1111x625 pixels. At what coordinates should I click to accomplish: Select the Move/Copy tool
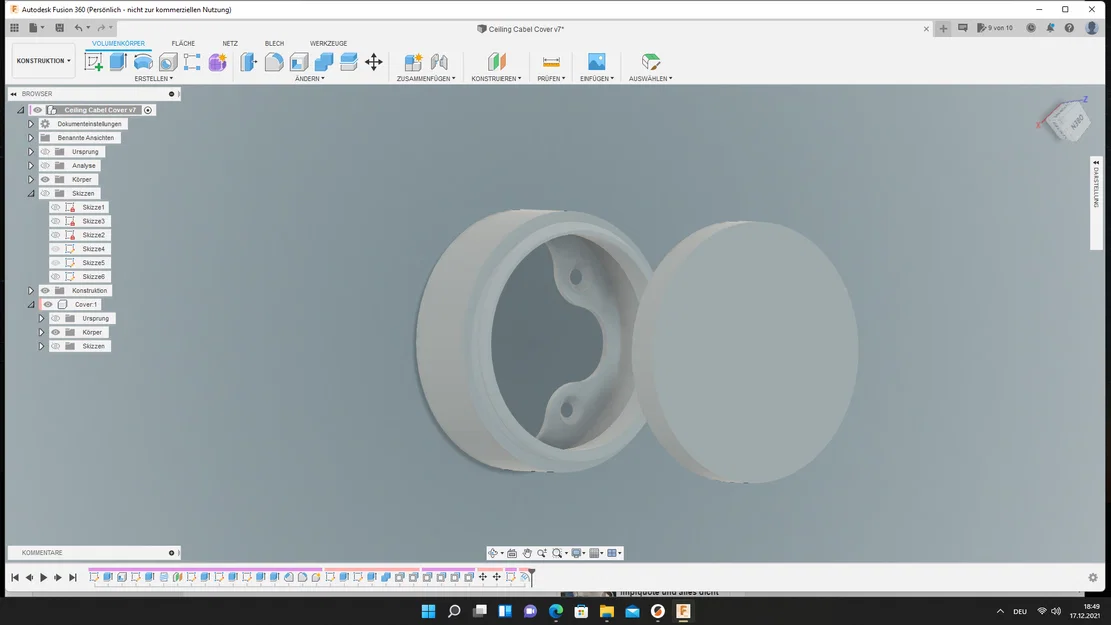coord(373,62)
